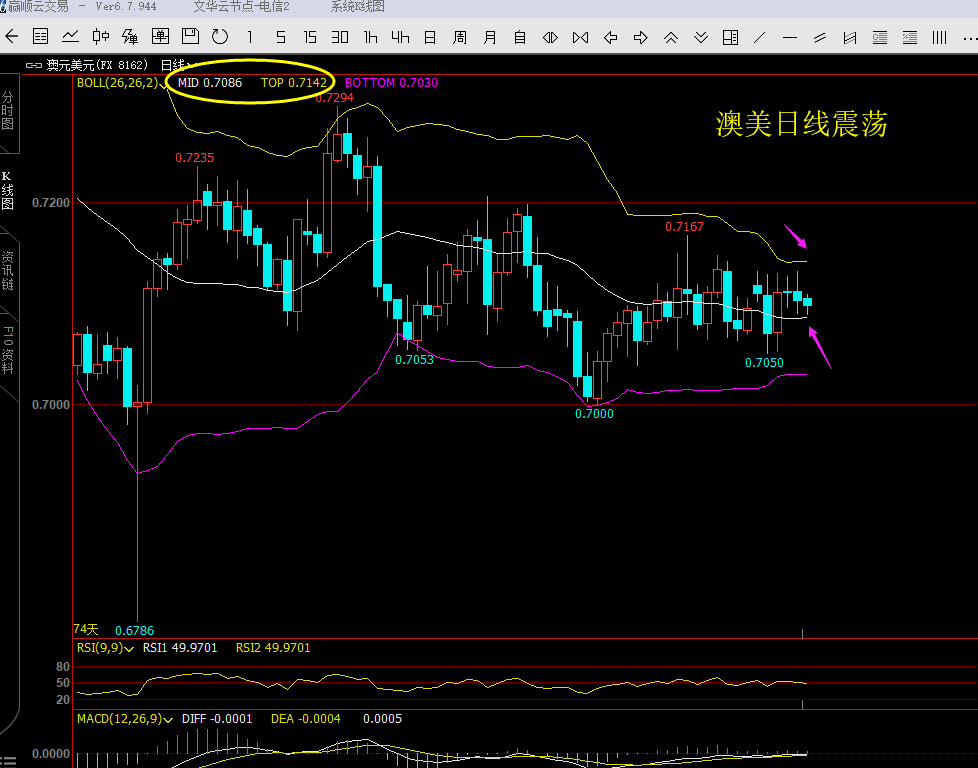
Task: Click the 0.7167 high price label
Action: (684, 227)
